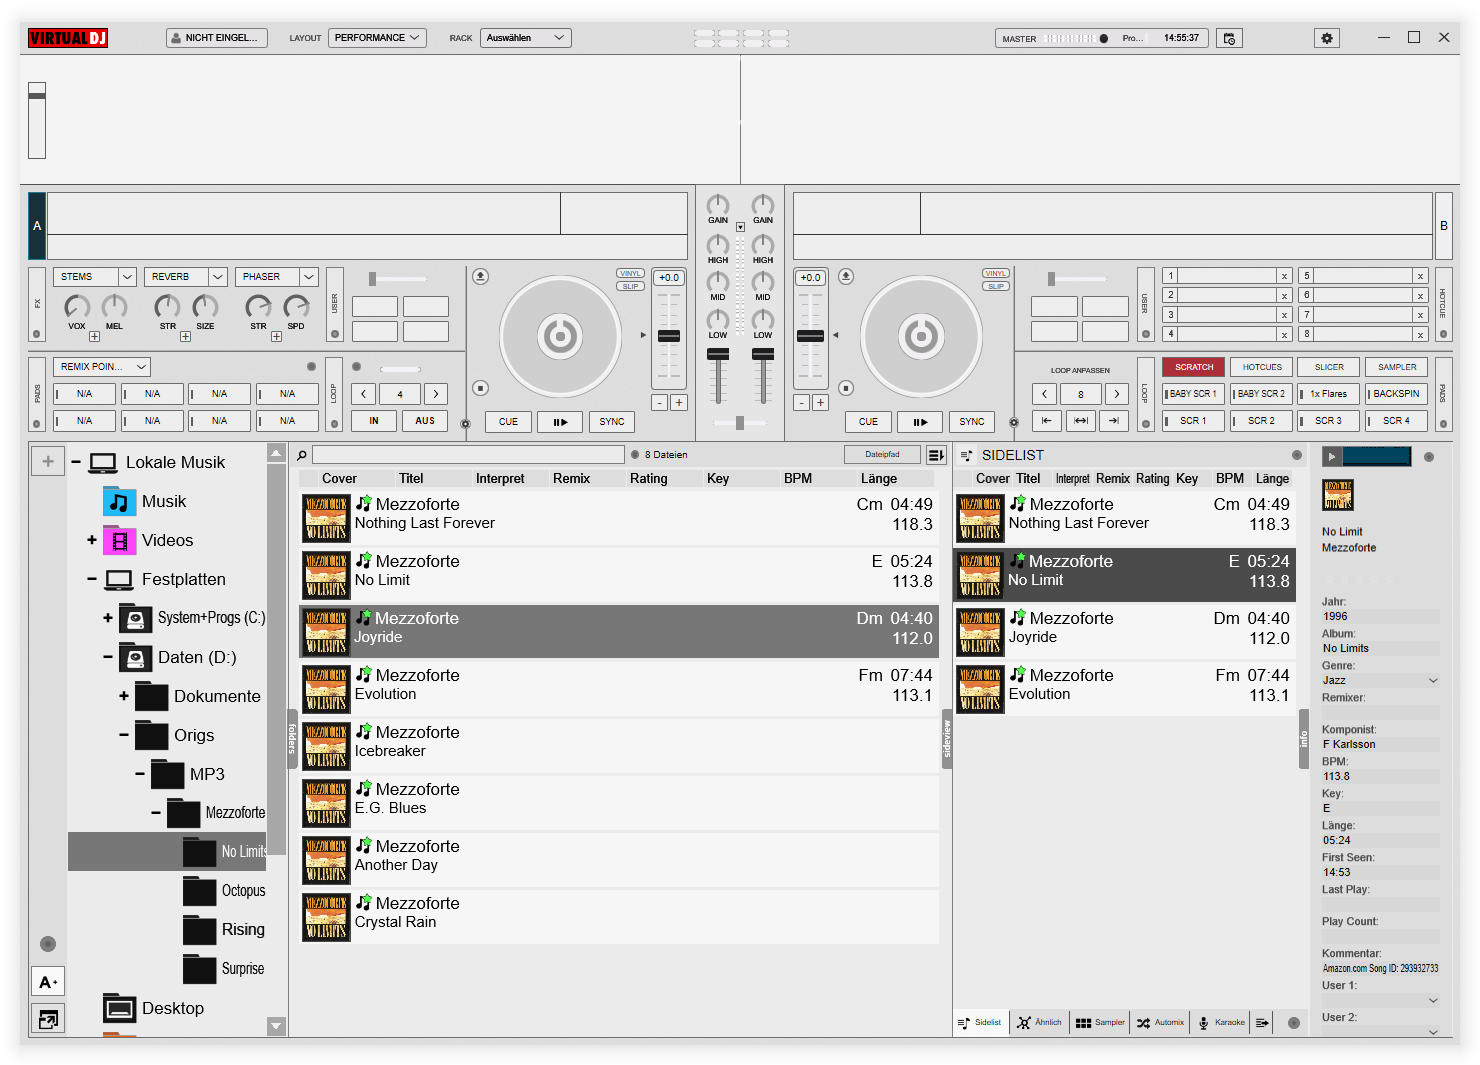The height and width of the screenshot is (1065, 1480).
Task: Click the crossfader handle
Action: [x=740, y=423]
